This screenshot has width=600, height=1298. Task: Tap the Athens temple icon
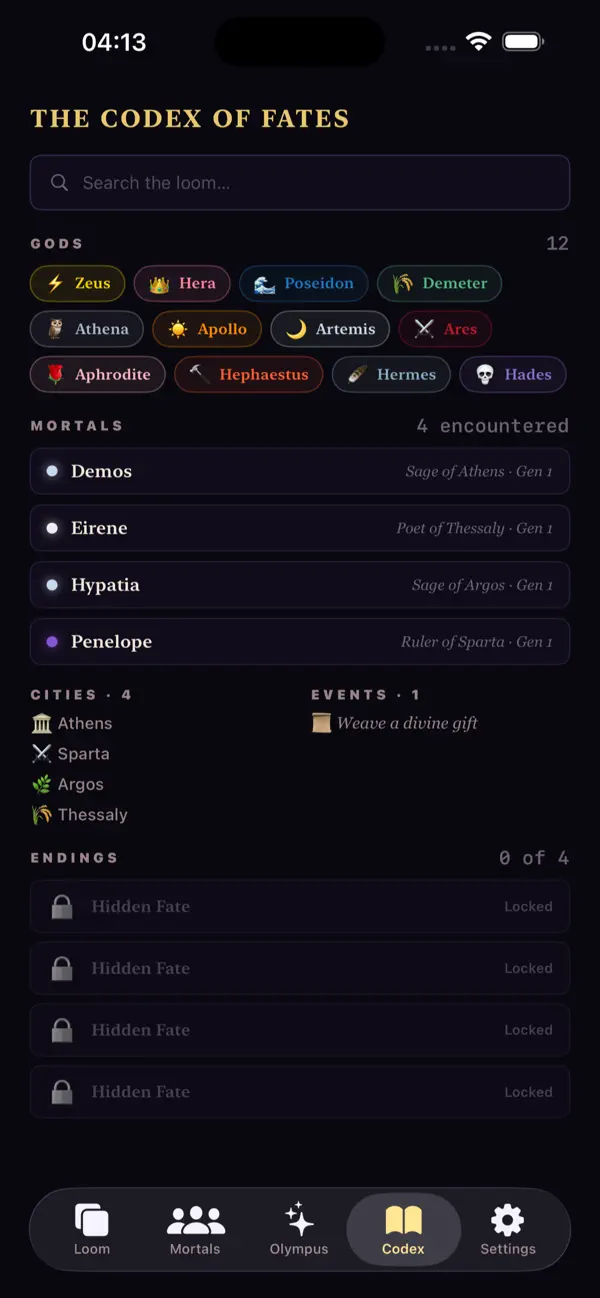[x=41, y=723]
